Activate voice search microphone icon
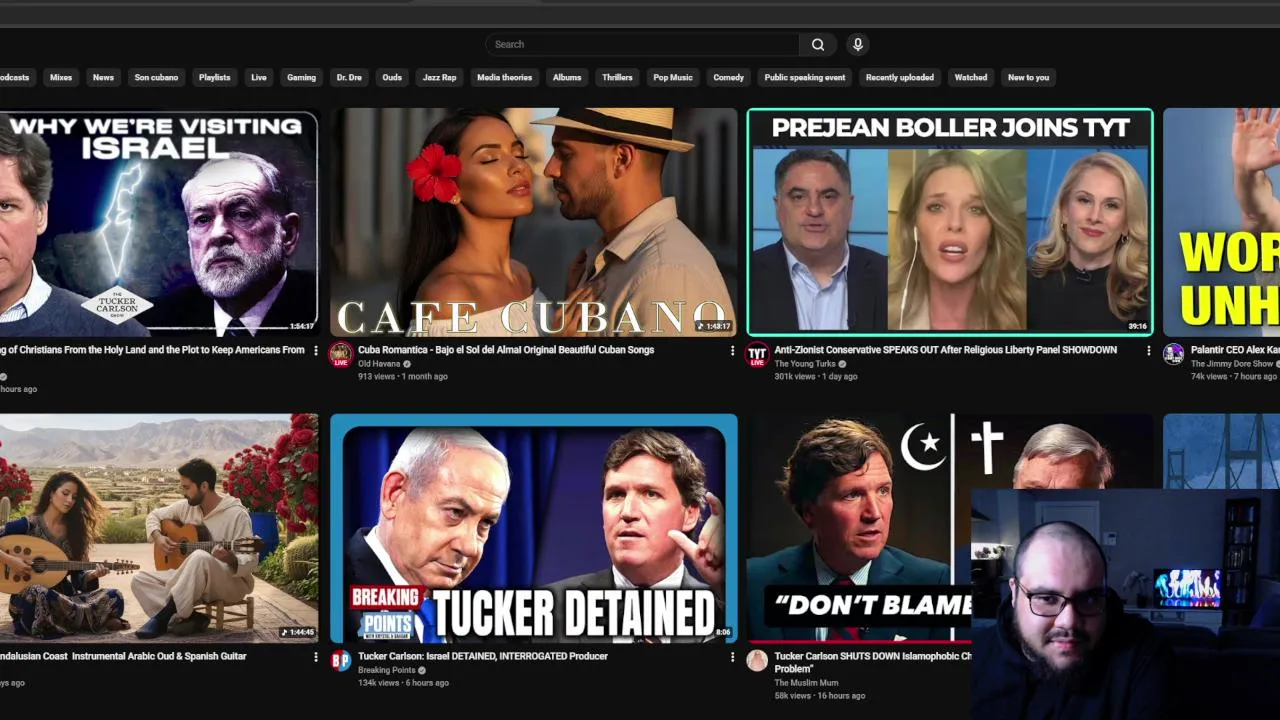1280x720 pixels. tap(857, 44)
